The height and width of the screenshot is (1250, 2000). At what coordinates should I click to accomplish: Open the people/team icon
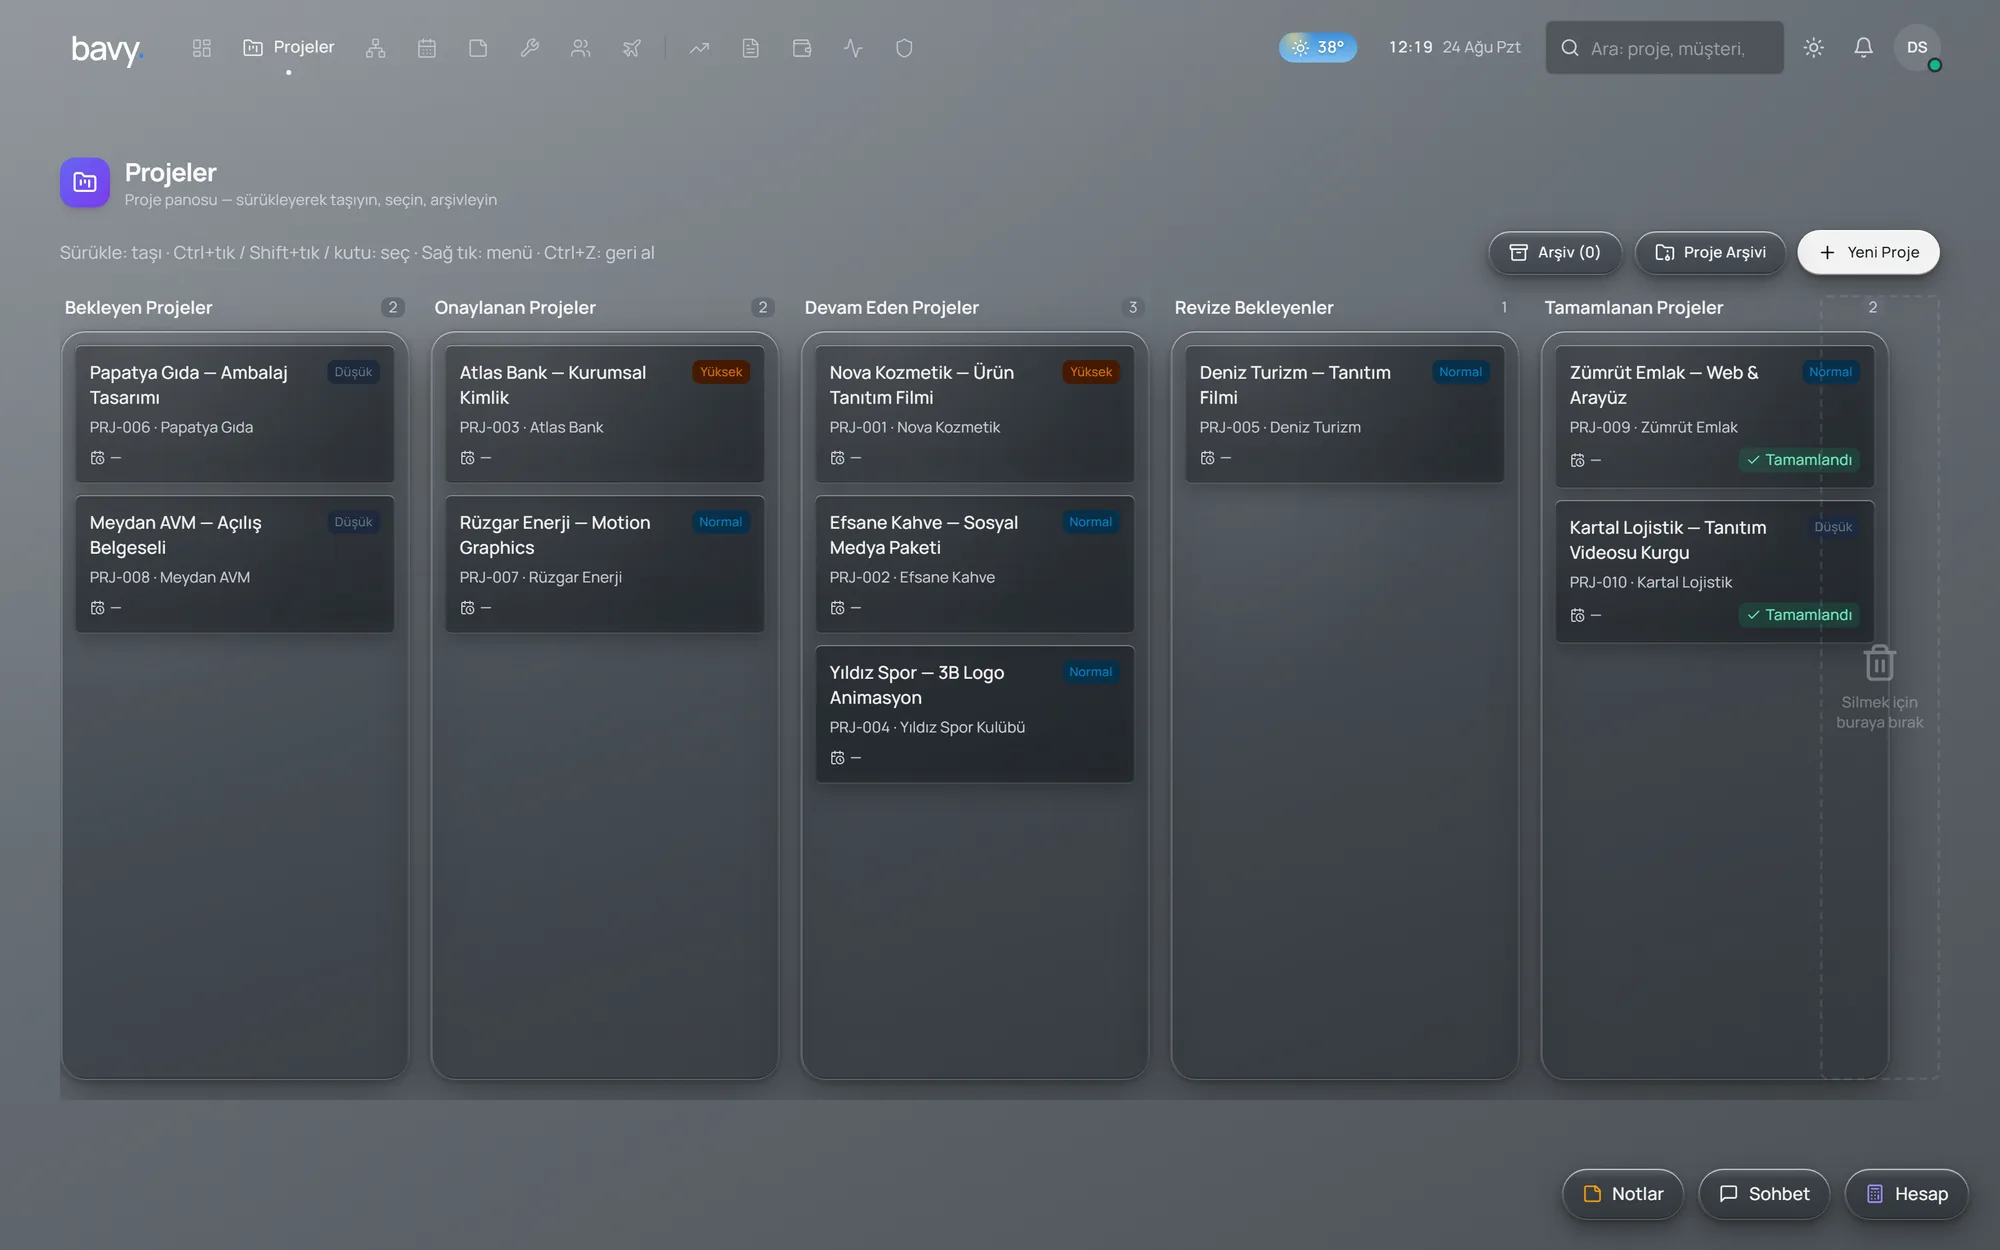pyautogui.click(x=581, y=48)
